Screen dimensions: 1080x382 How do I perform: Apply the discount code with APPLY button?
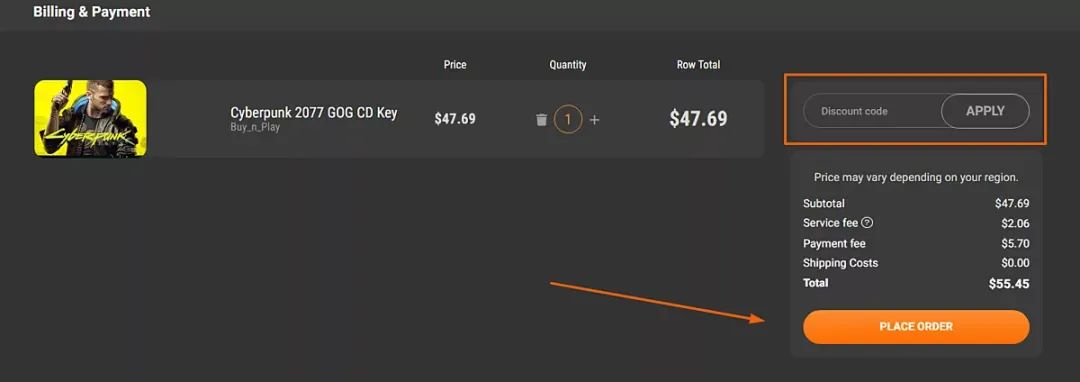[985, 111]
